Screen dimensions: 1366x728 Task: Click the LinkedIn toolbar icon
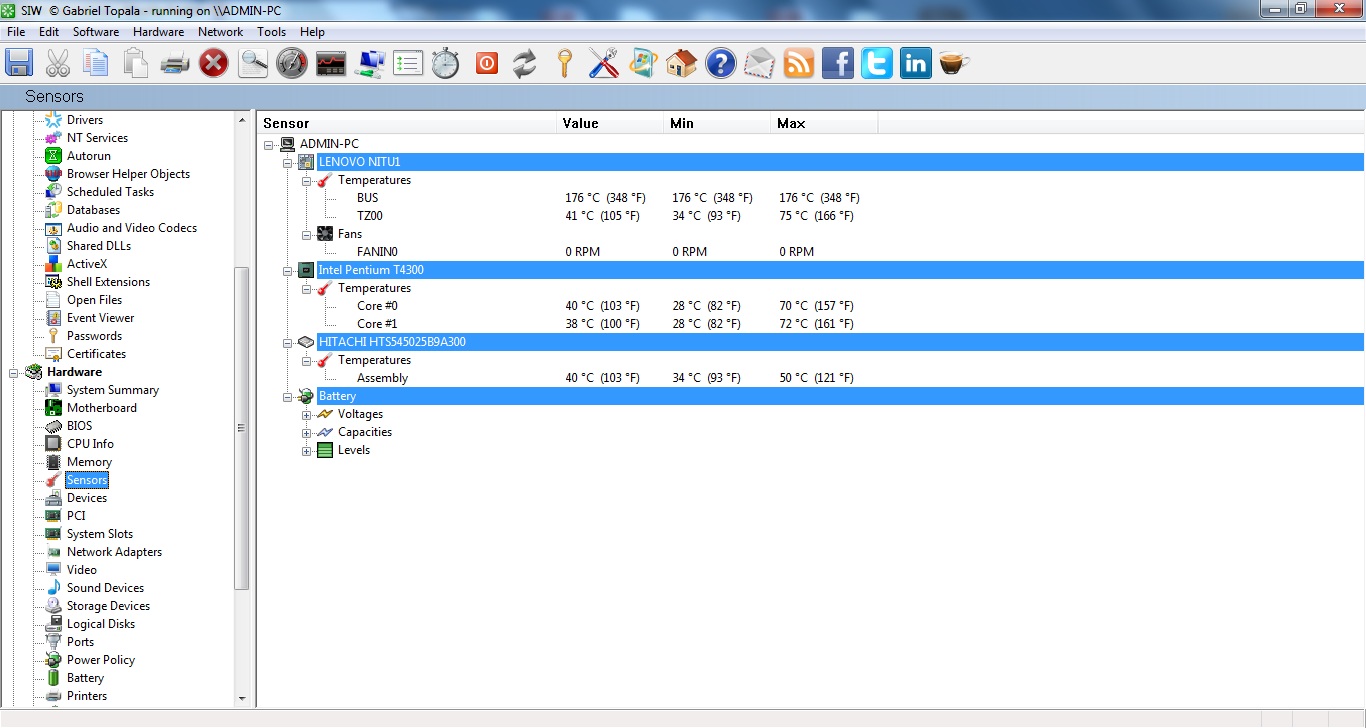[915, 63]
